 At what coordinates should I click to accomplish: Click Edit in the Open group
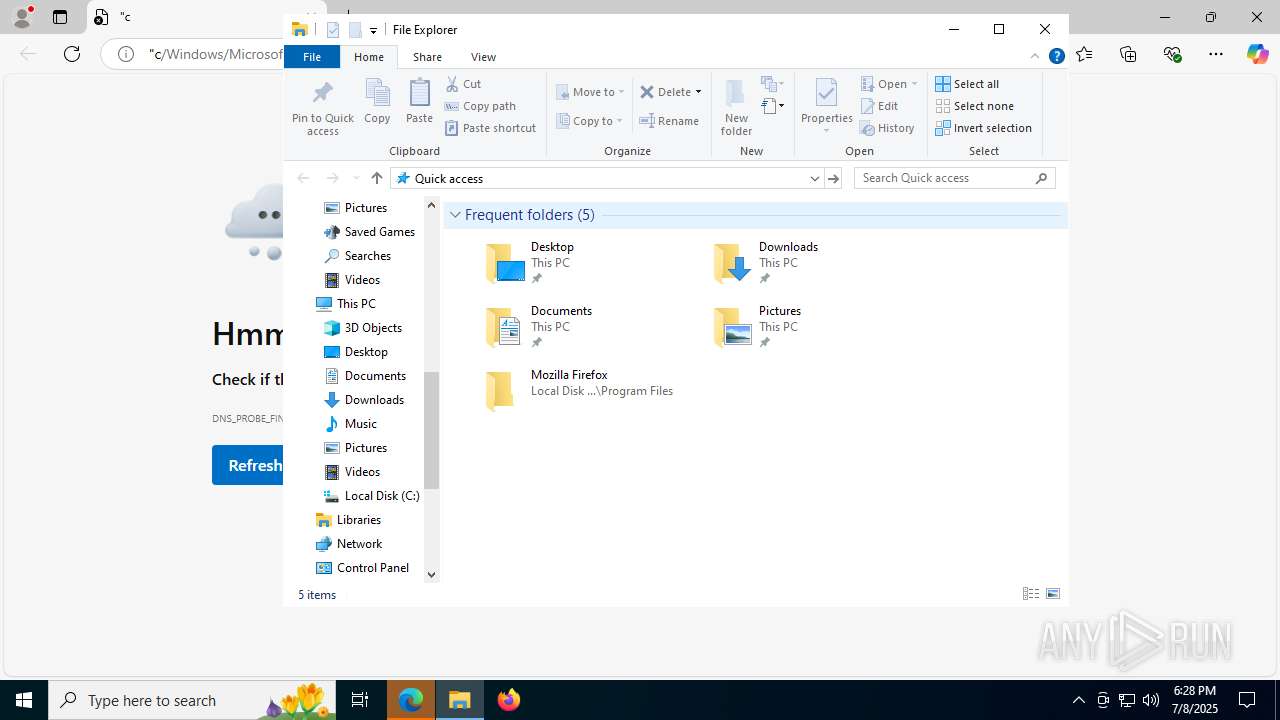879,106
